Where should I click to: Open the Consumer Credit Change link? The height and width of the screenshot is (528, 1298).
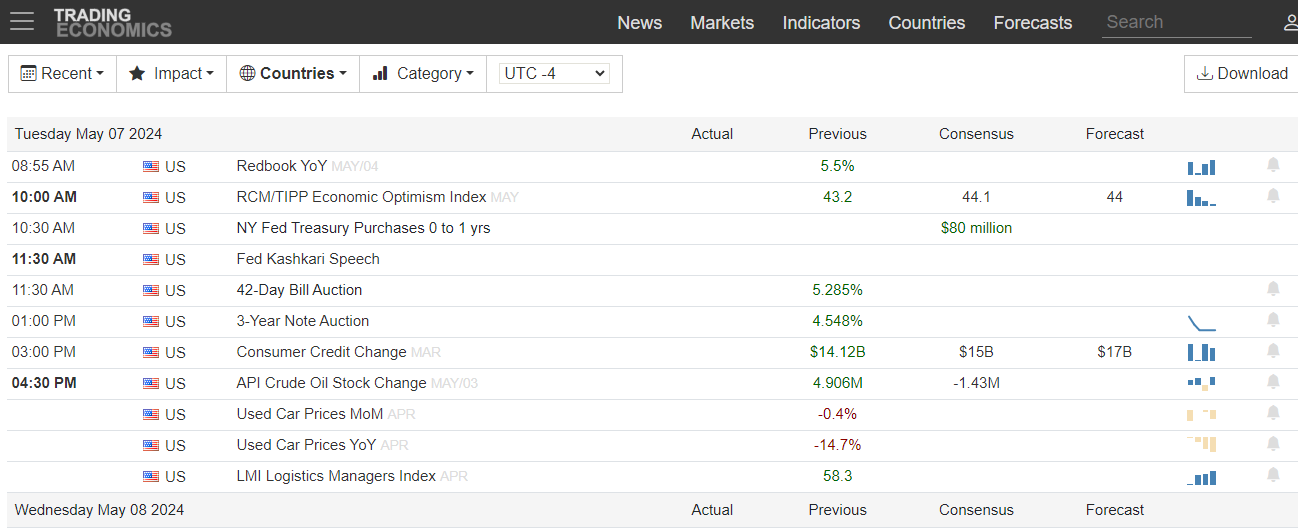point(321,352)
